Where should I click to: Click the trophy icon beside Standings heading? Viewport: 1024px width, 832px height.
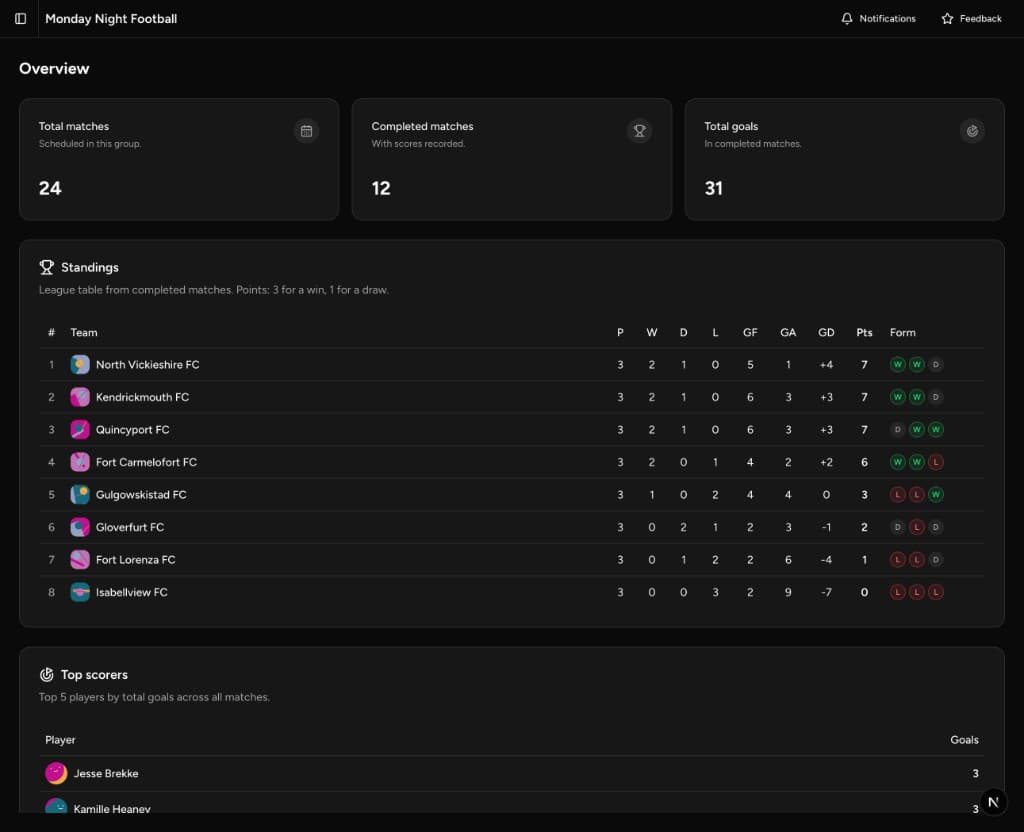pyautogui.click(x=46, y=267)
